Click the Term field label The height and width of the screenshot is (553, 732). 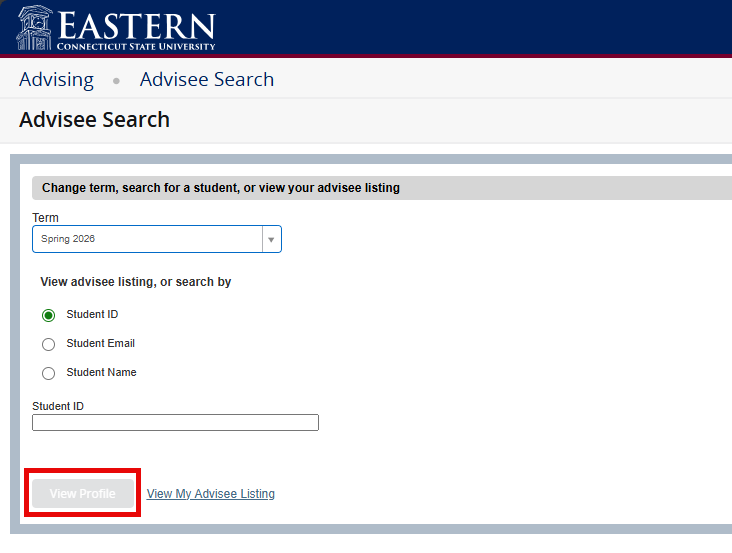(45, 217)
